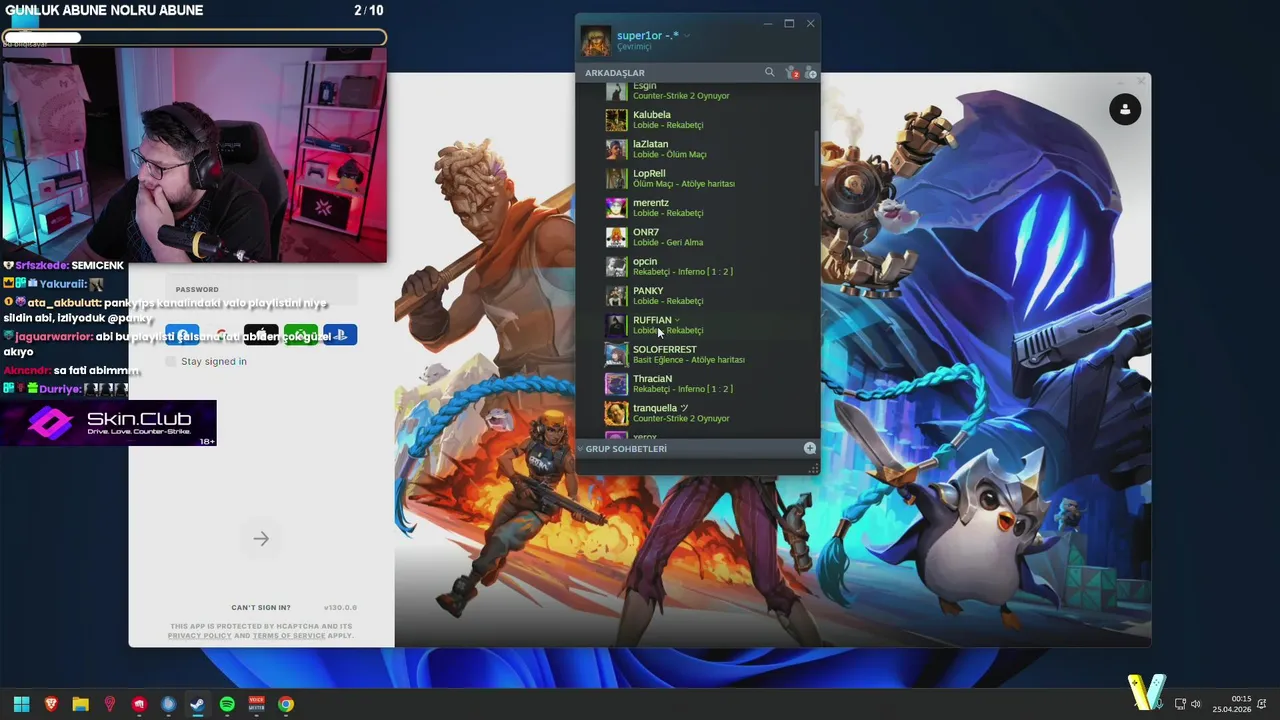Viewport: 1280px width, 720px height.
Task: Sign in with Xbox in Riot client
Action: coord(301,335)
